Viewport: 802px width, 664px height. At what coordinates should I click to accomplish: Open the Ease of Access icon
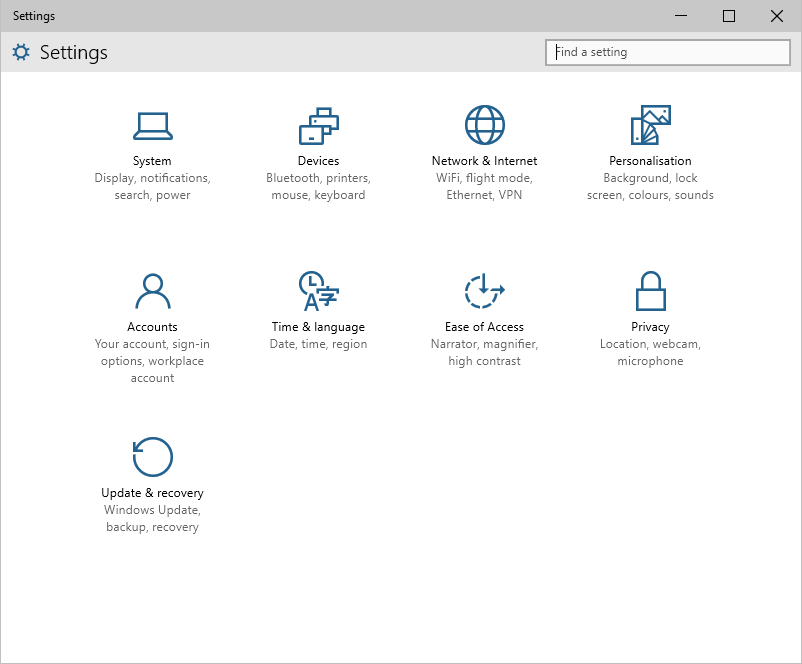coord(484,291)
